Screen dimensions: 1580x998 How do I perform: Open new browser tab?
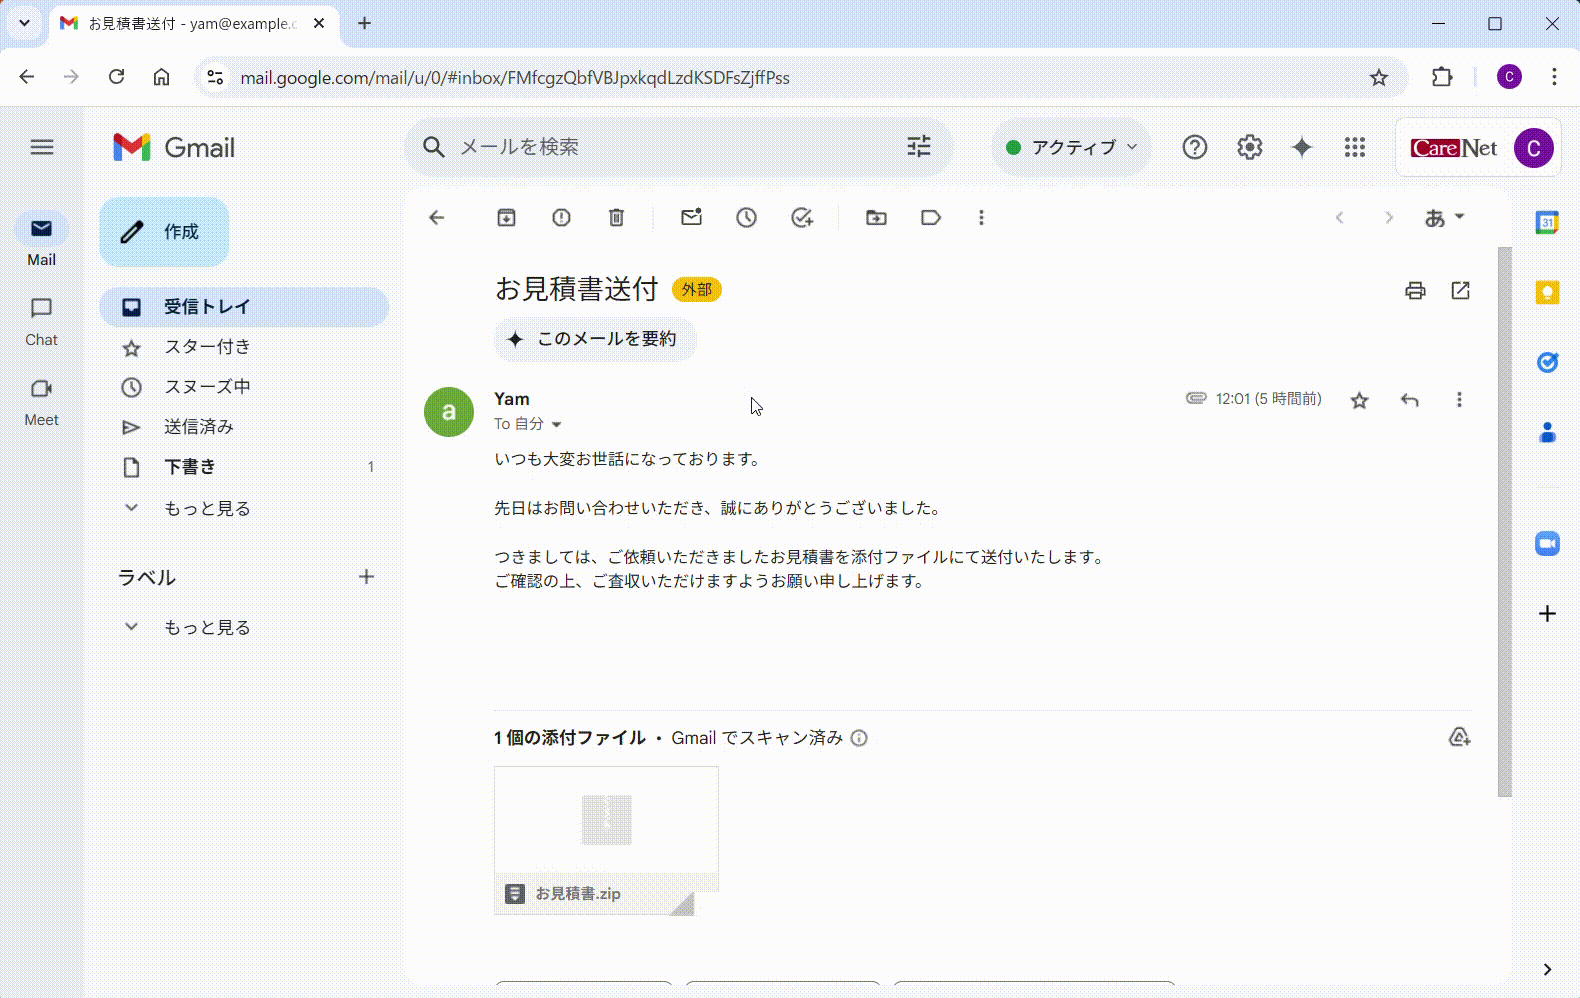click(364, 23)
